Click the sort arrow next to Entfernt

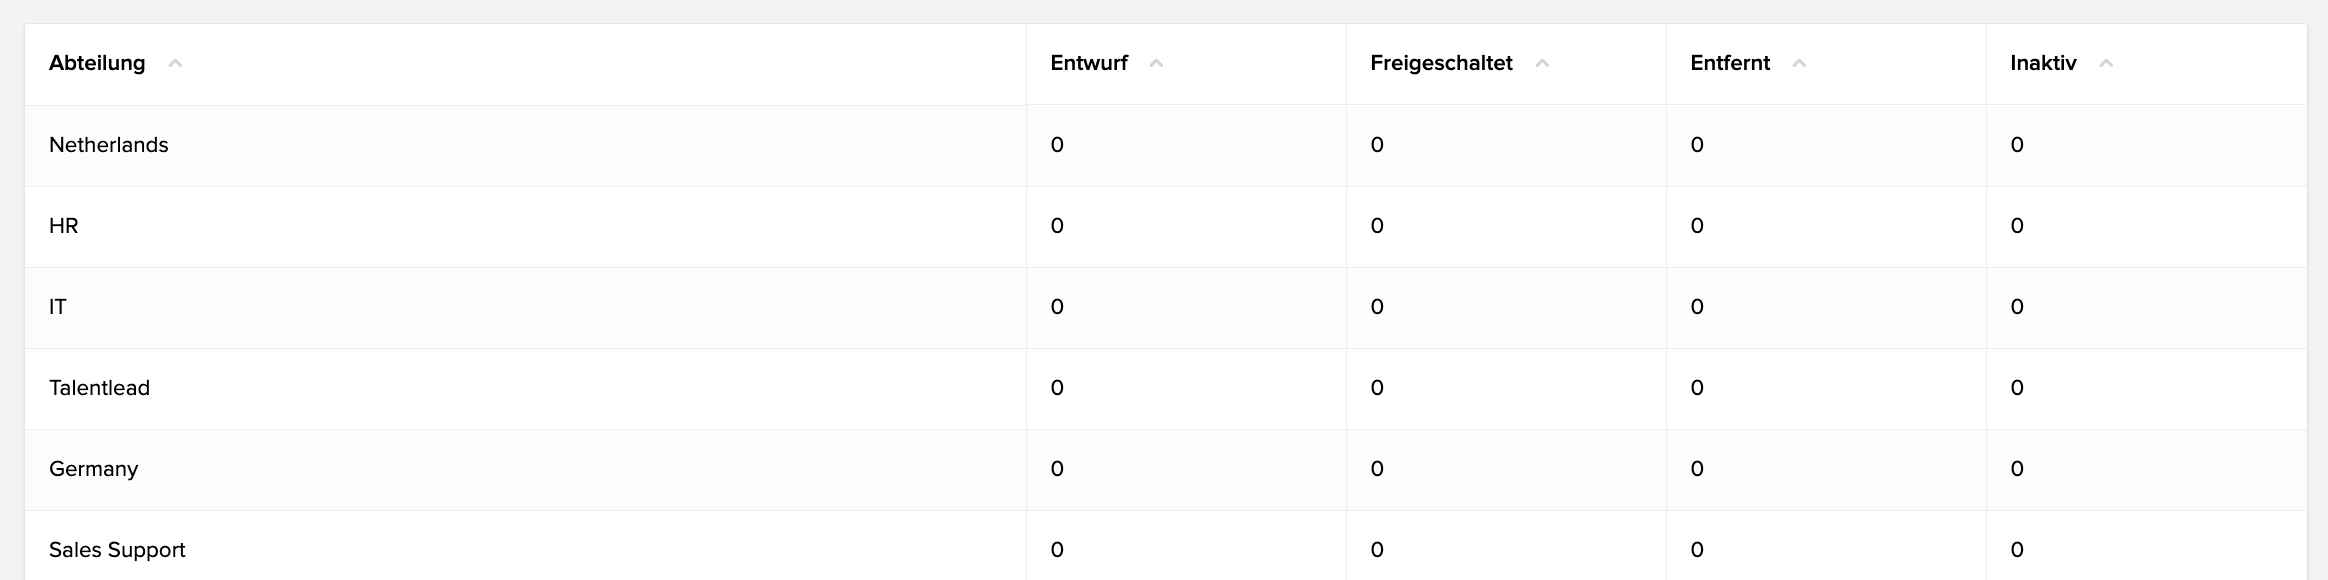pyautogui.click(x=1799, y=64)
